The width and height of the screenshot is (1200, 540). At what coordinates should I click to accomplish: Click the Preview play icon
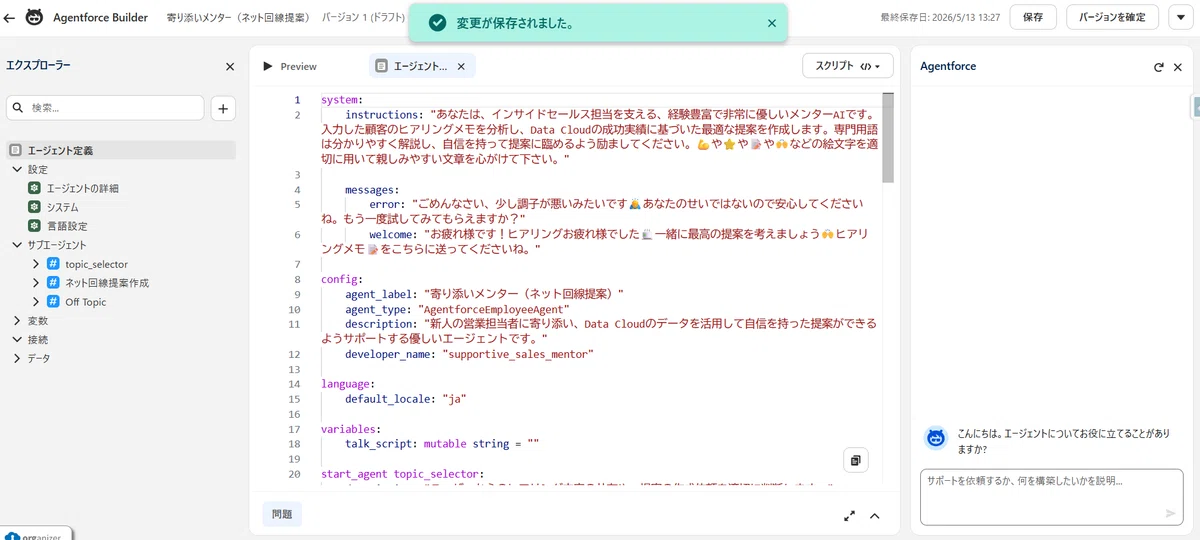coord(267,66)
